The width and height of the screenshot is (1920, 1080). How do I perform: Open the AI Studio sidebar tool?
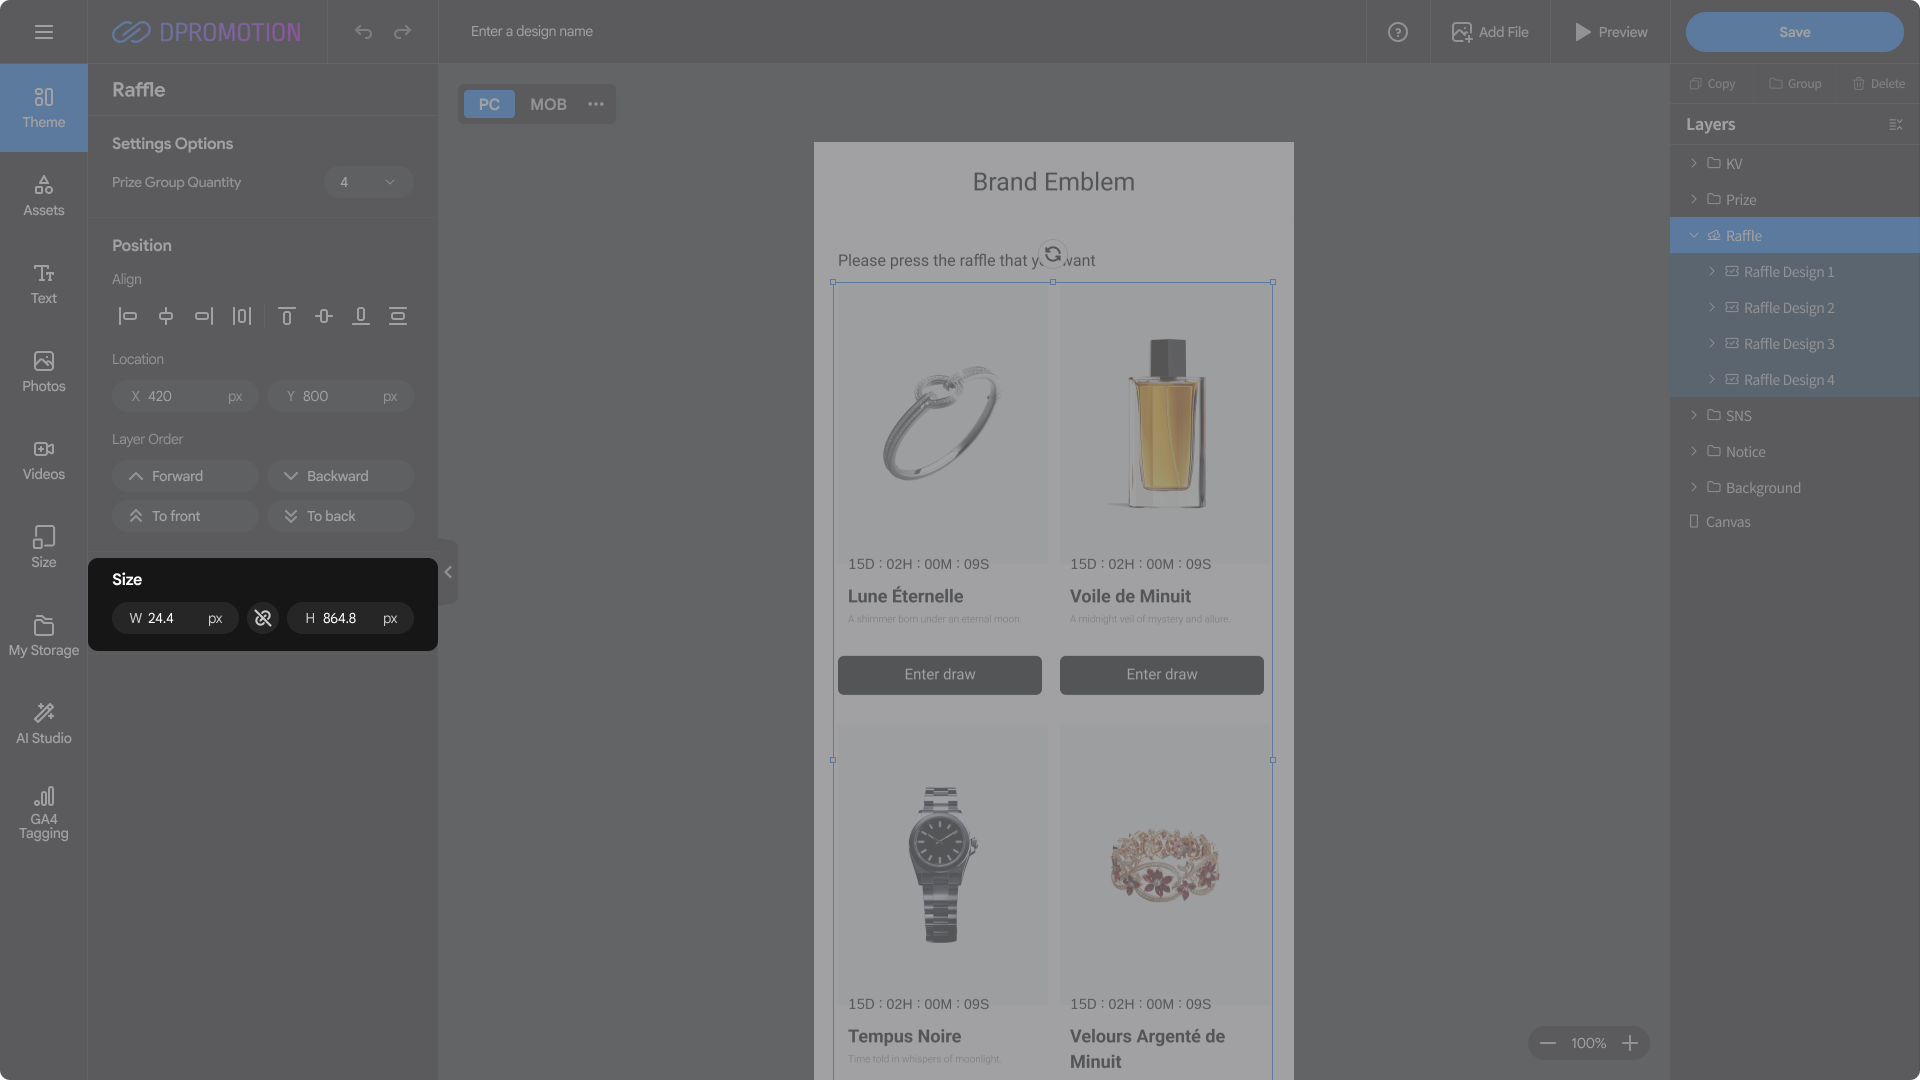(x=43, y=723)
